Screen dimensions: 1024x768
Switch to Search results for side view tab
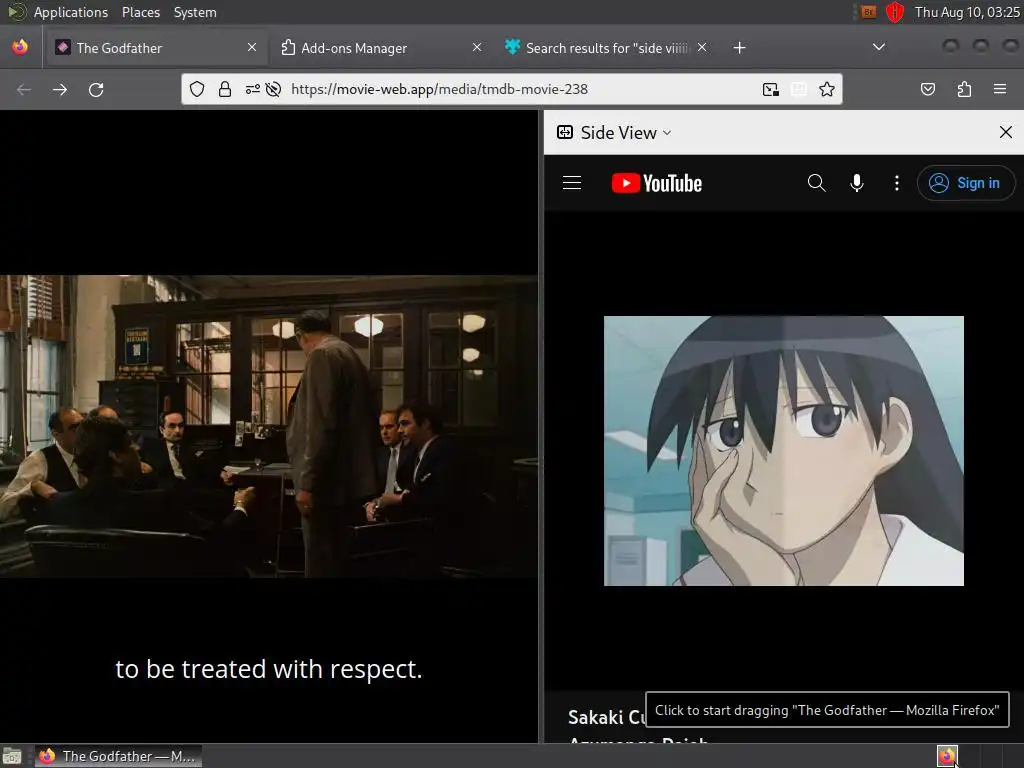coord(605,48)
